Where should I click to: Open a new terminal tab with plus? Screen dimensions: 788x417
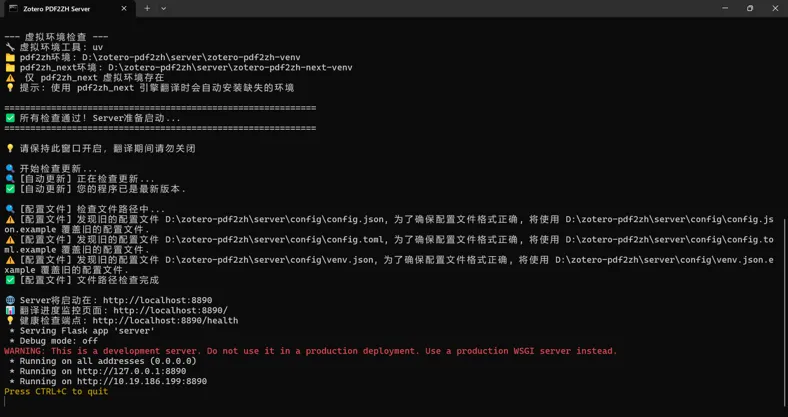coord(147,9)
